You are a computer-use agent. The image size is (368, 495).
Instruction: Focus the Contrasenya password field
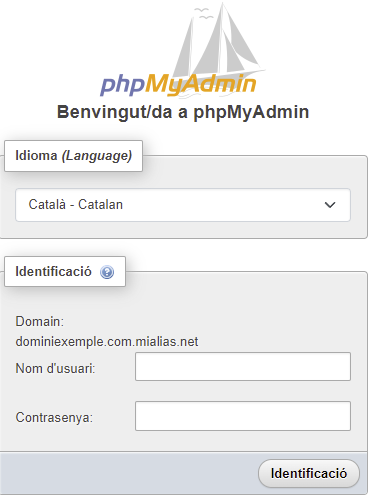pyautogui.click(x=243, y=416)
